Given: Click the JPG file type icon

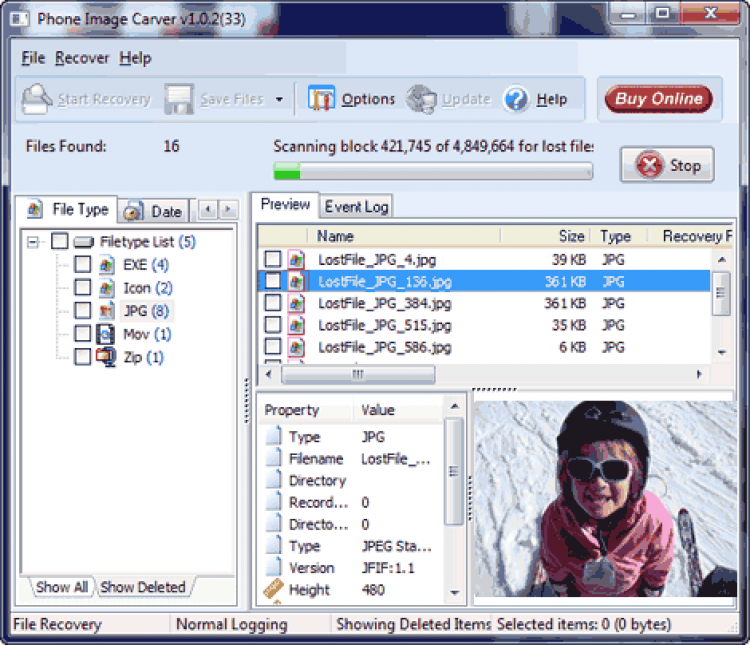Looking at the screenshot, I should pos(107,311).
